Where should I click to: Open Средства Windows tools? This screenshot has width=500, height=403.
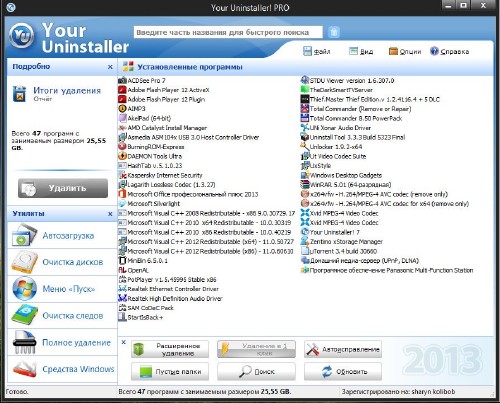62,369
